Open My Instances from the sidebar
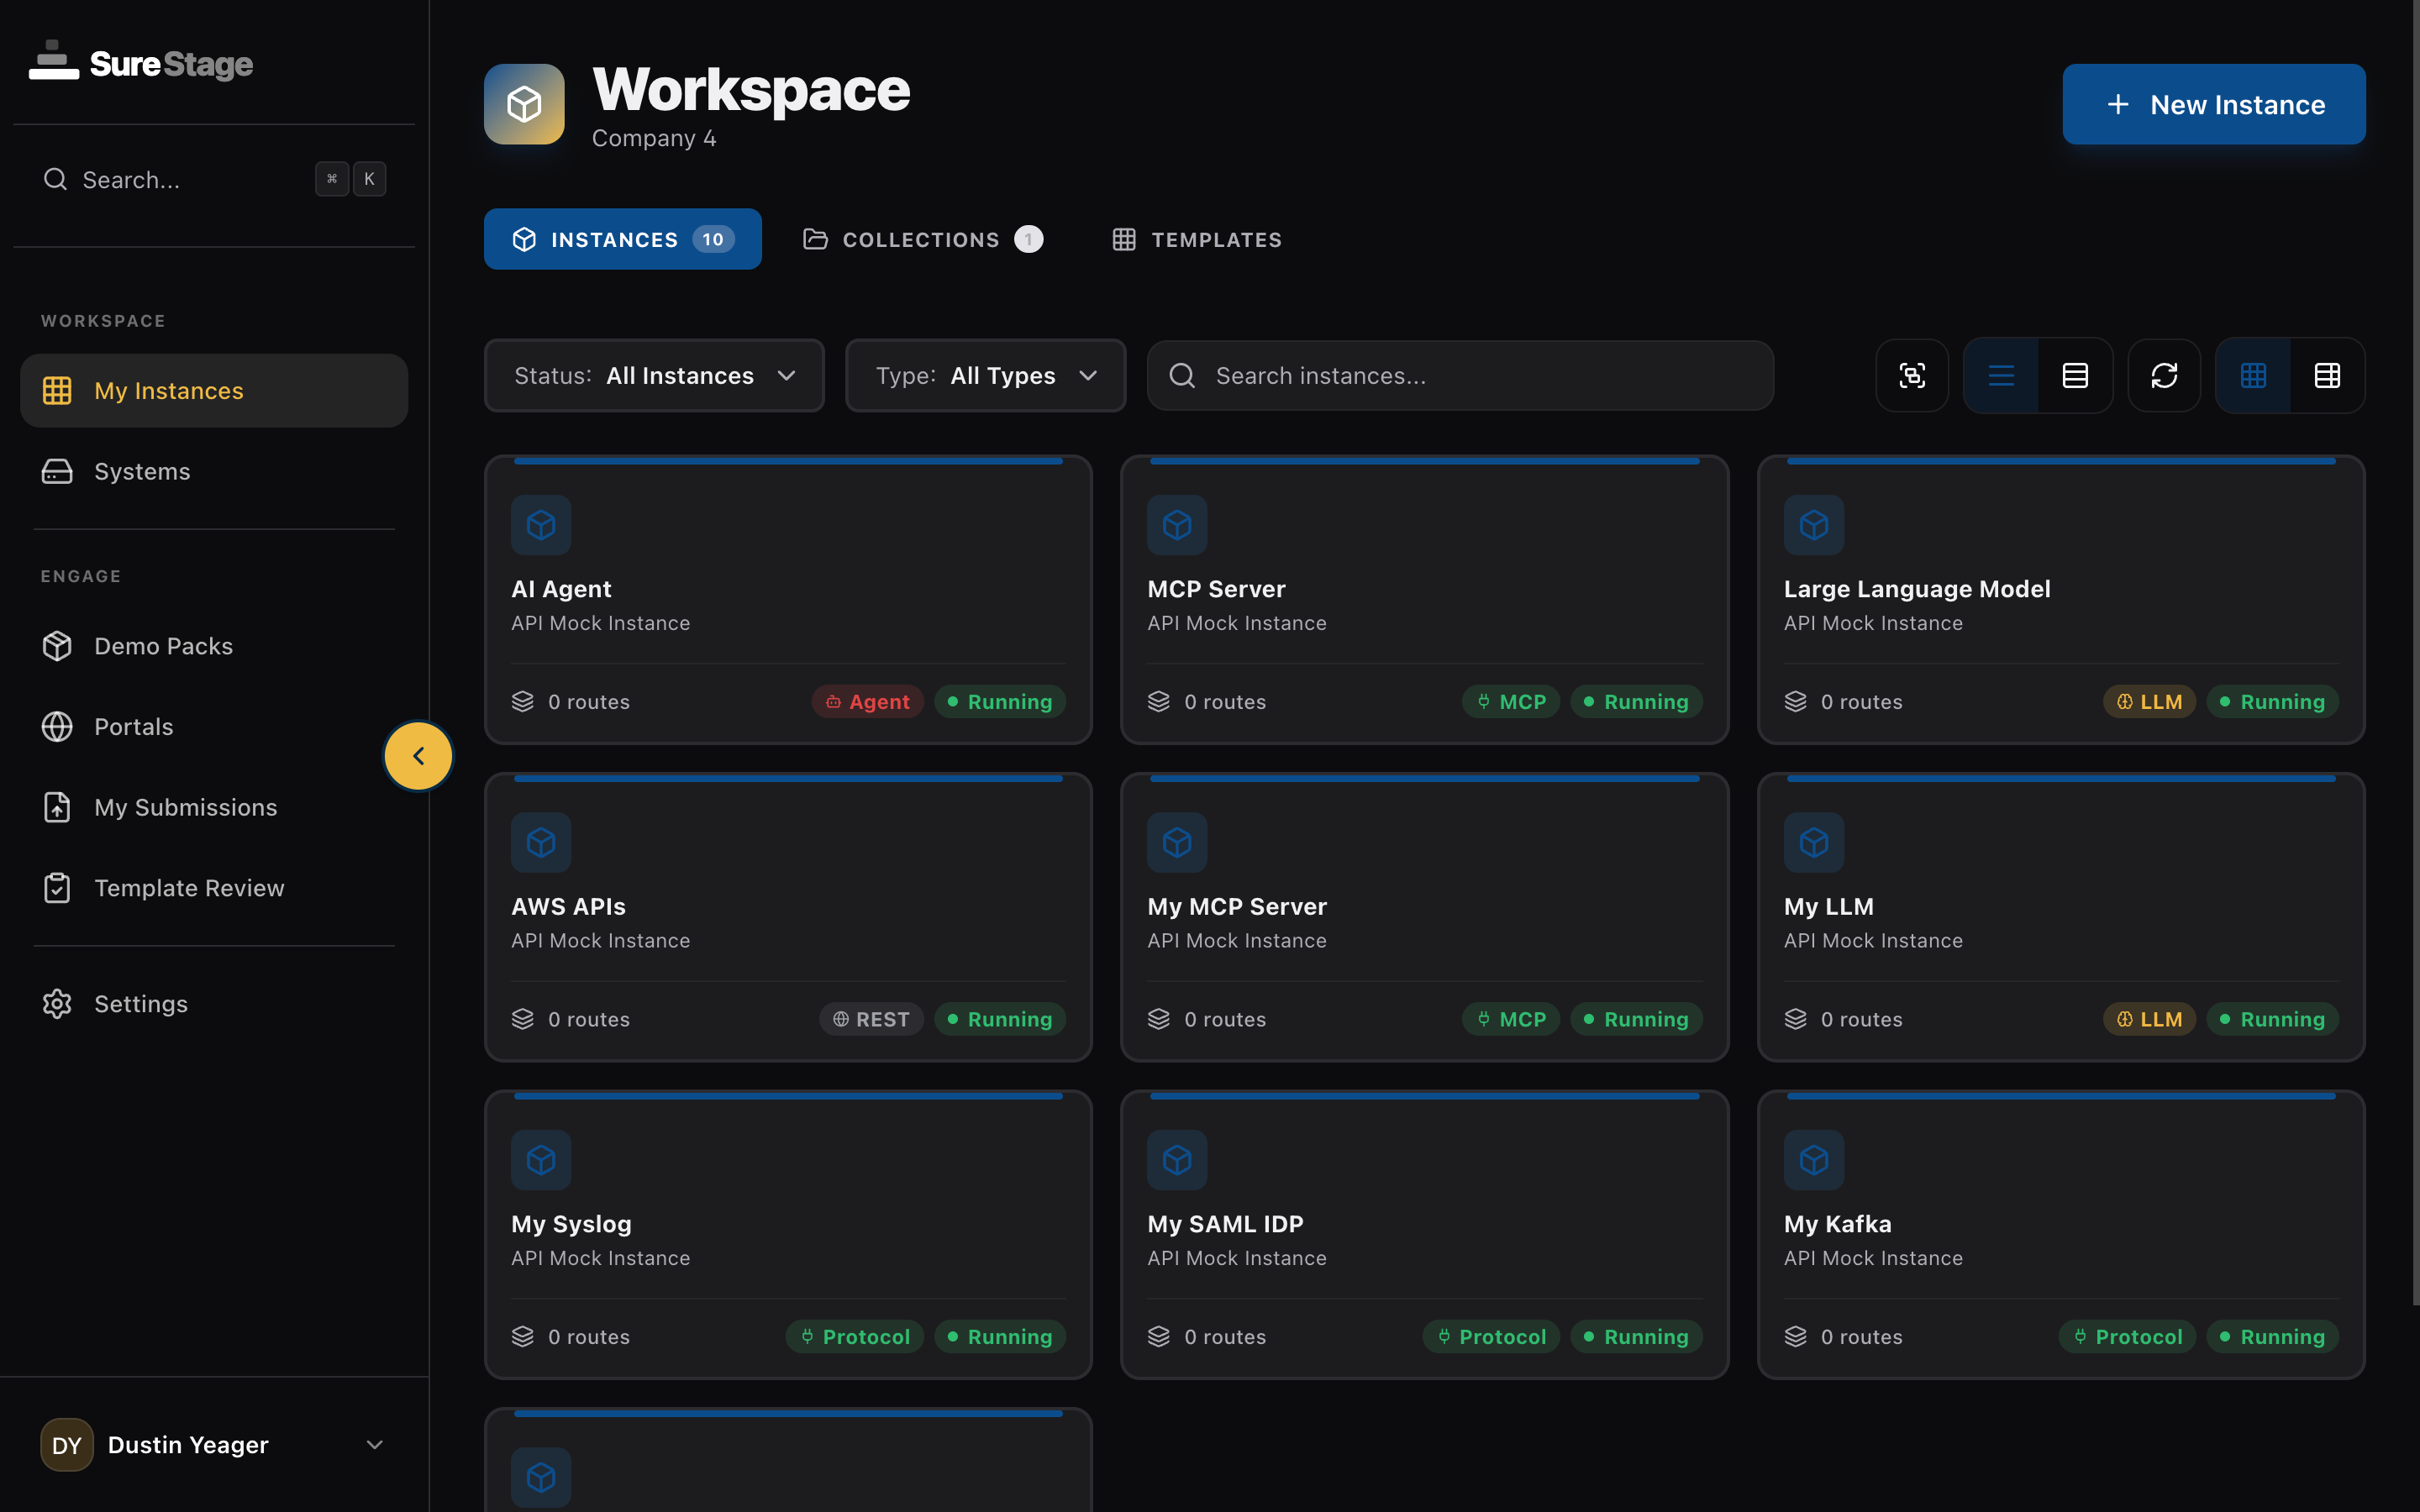Screen dimensions: 2420x1512 point(168,390)
